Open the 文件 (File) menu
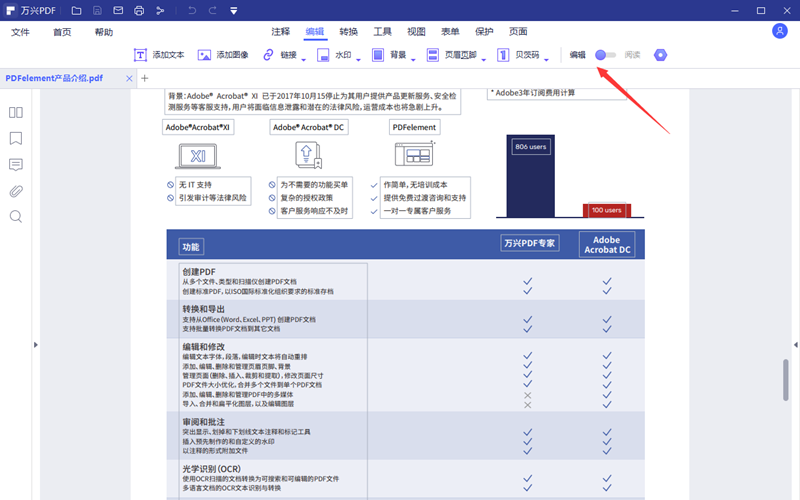Screen dimensions: 800x500 tap(20, 32)
